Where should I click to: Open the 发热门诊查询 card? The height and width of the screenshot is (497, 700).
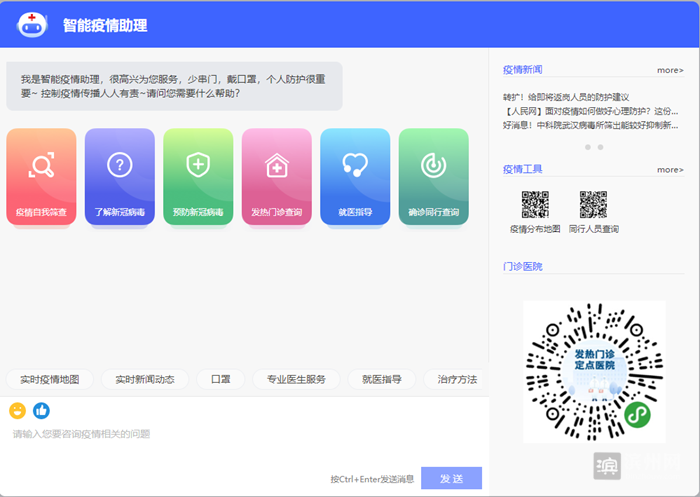(x=277, y=177)
